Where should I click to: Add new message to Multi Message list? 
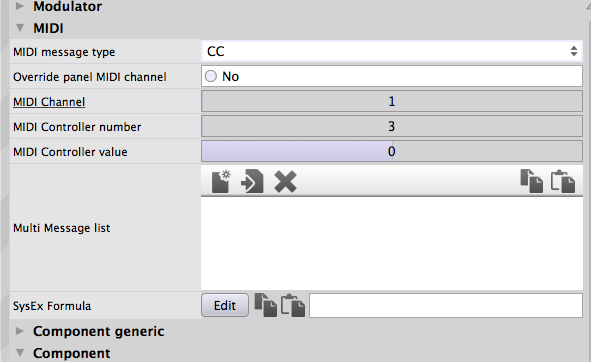coord(221,181)
